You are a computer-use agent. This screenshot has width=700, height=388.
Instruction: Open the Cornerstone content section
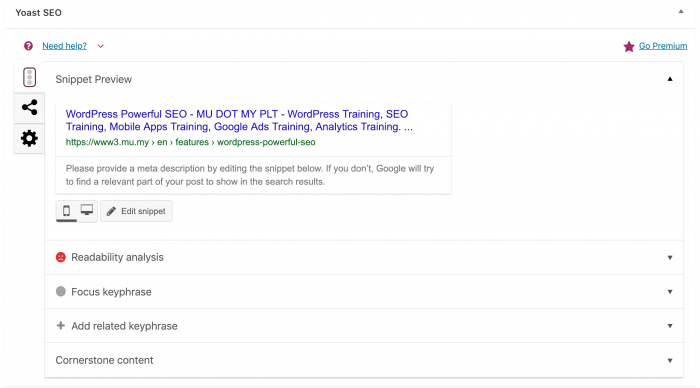click(x=364, y=360)
